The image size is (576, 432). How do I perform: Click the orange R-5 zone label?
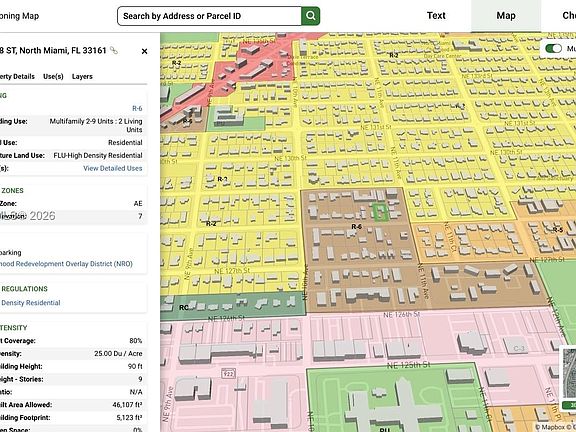pyautogui.click(x=558, y=230)
